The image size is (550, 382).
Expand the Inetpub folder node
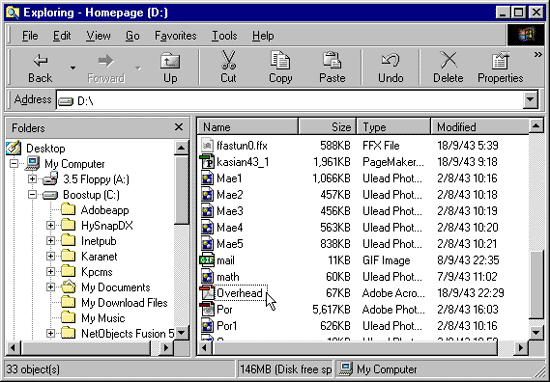coord(51,241)
